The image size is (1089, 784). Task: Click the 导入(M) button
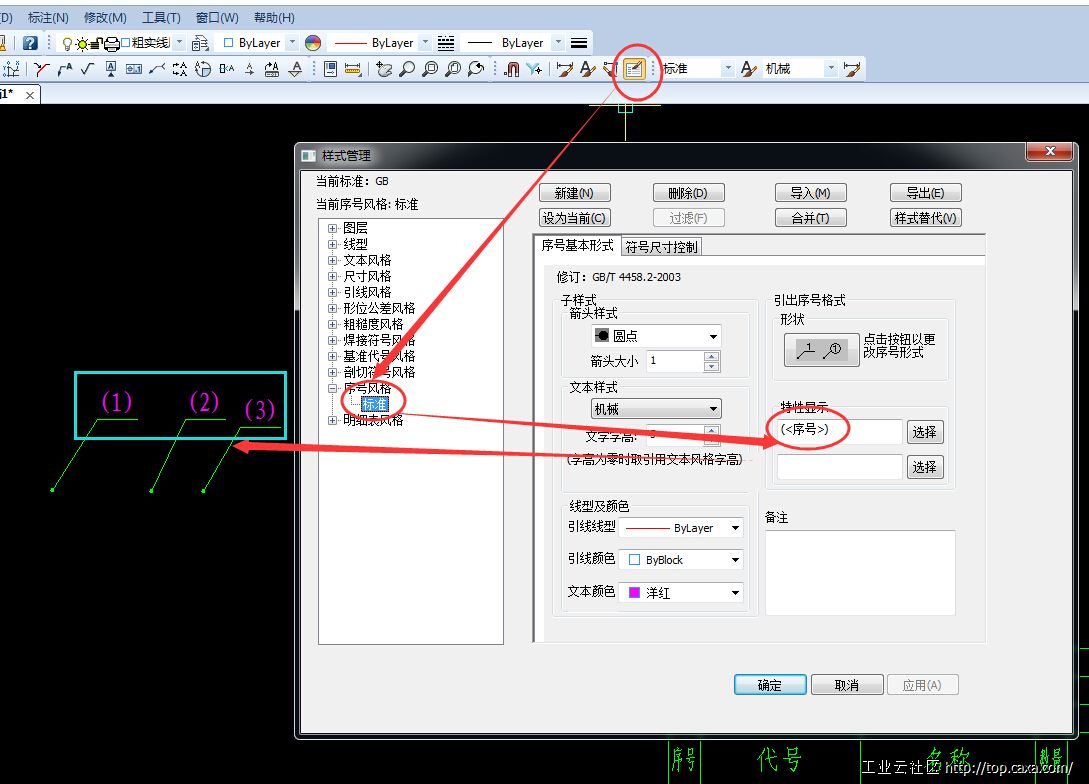point(810,192)
